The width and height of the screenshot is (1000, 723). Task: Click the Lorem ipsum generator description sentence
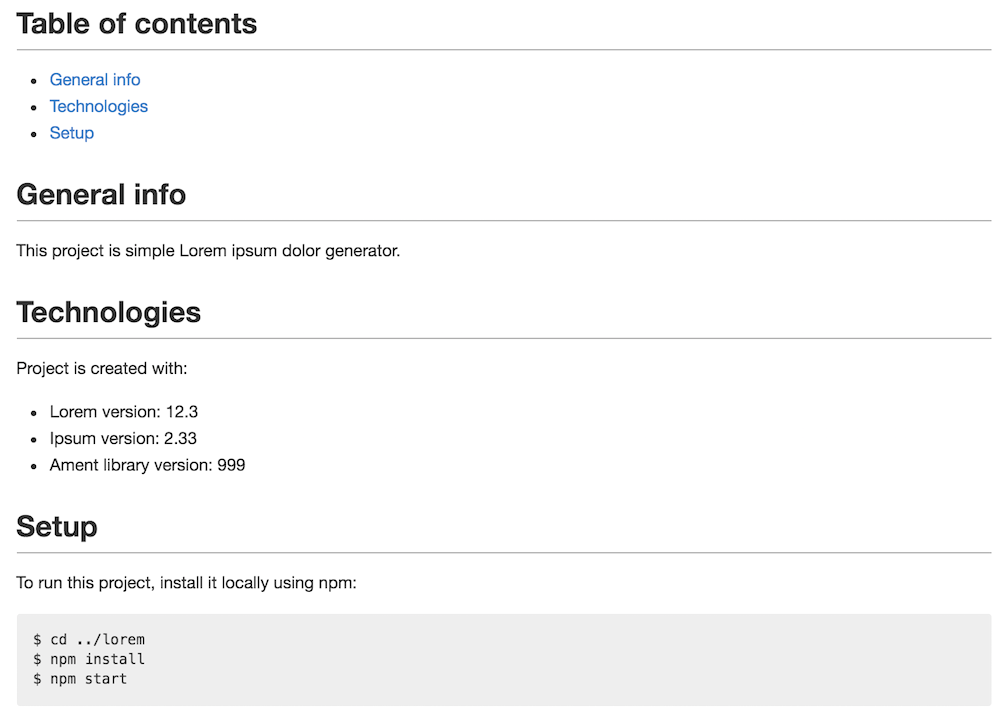208,251
